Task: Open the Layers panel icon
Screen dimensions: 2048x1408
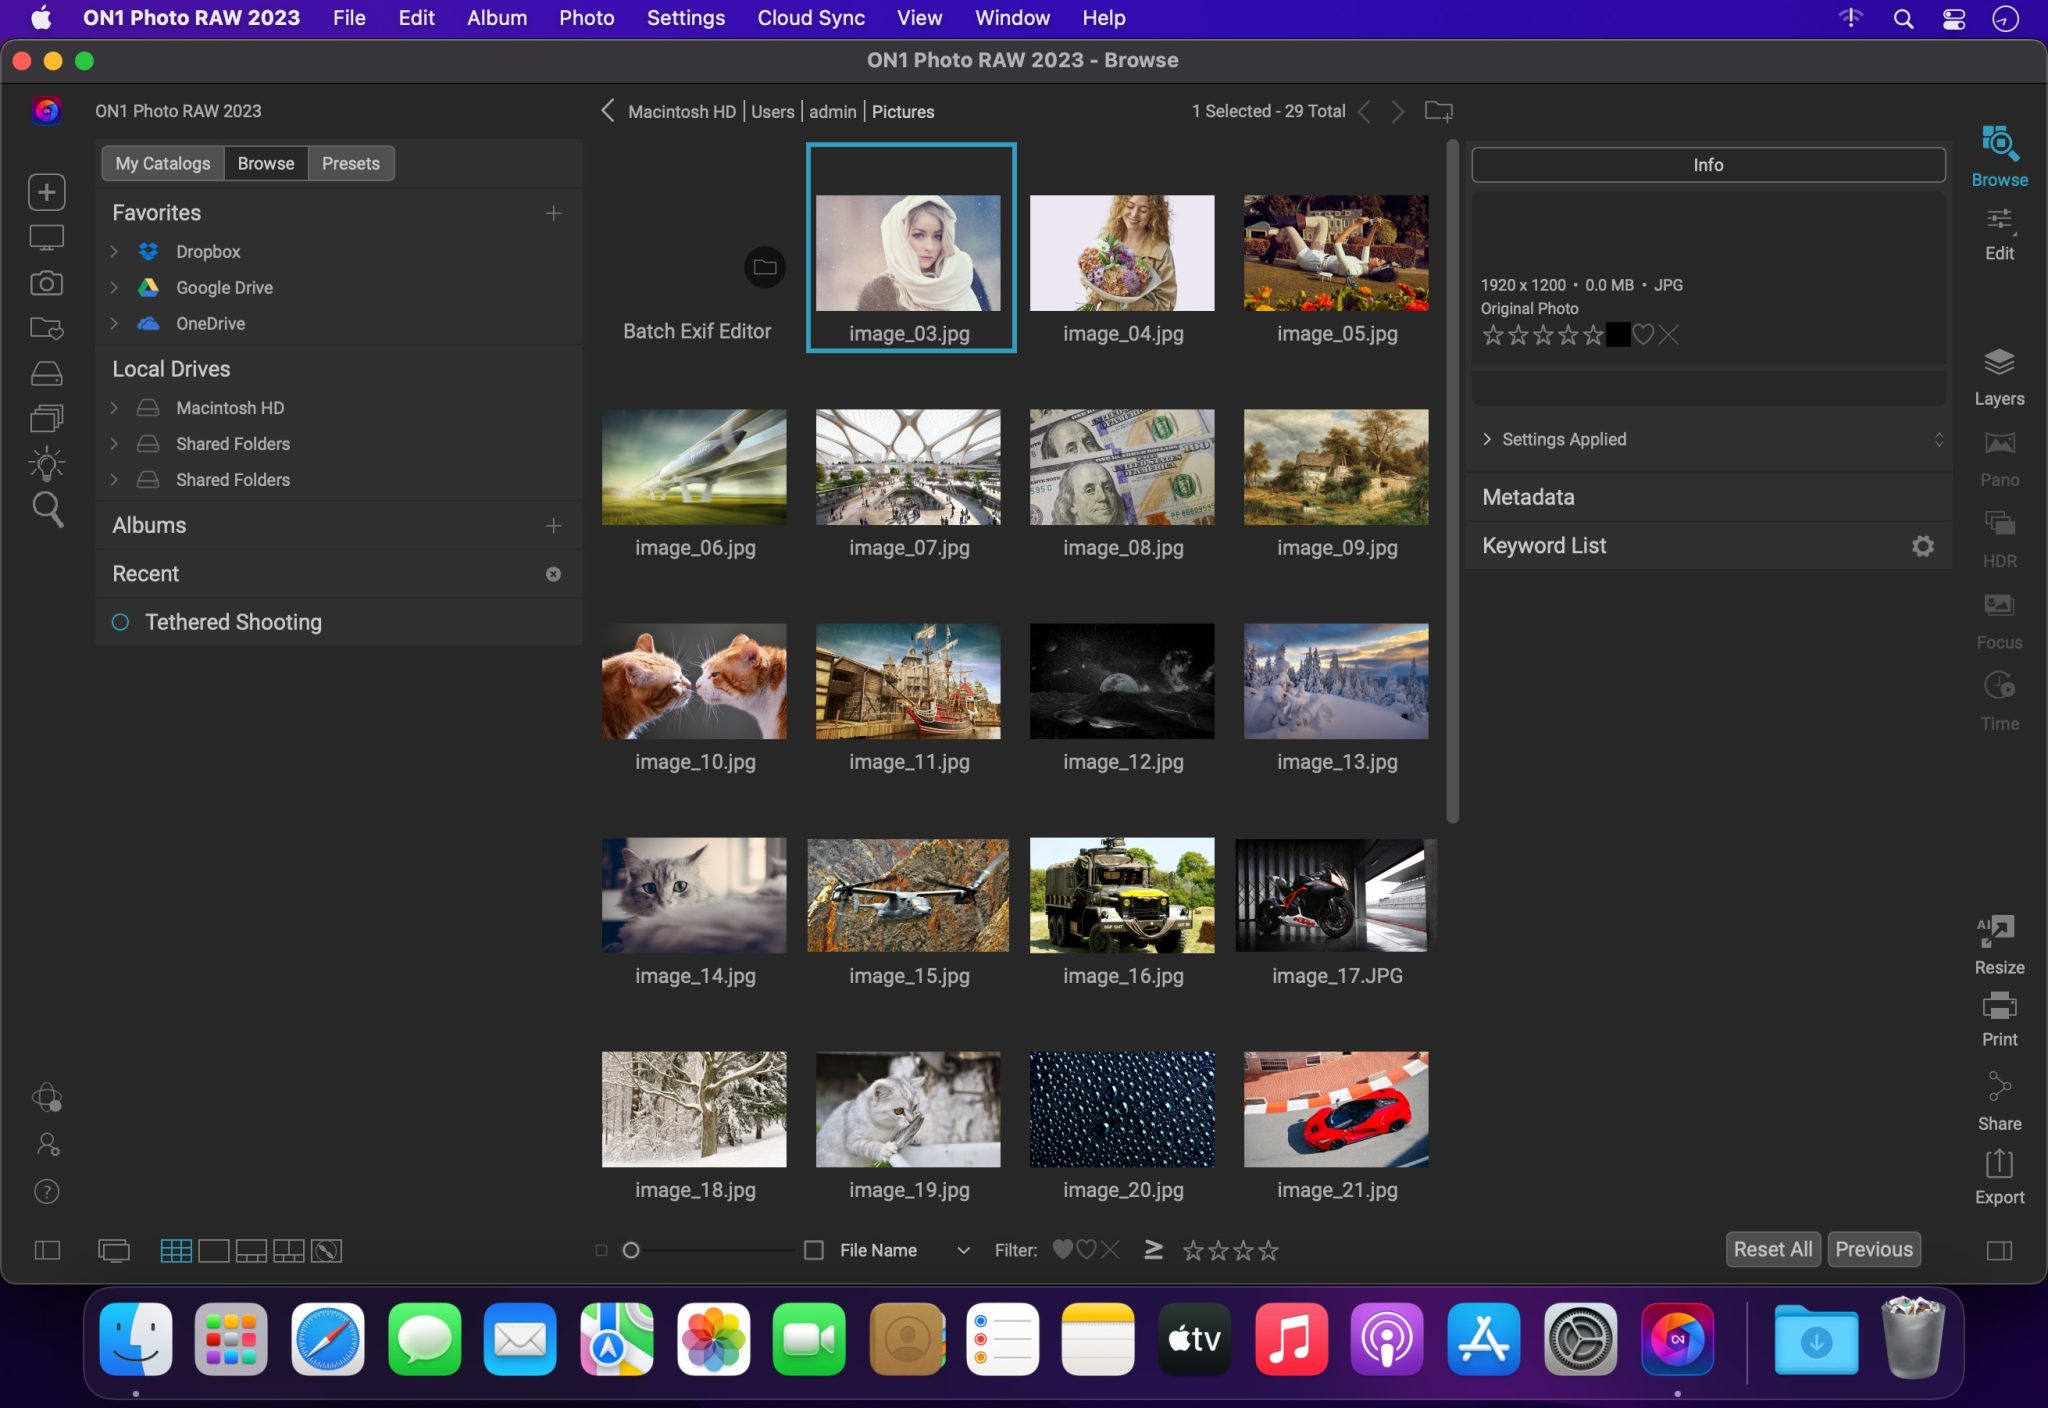Action: [1997, 364]
